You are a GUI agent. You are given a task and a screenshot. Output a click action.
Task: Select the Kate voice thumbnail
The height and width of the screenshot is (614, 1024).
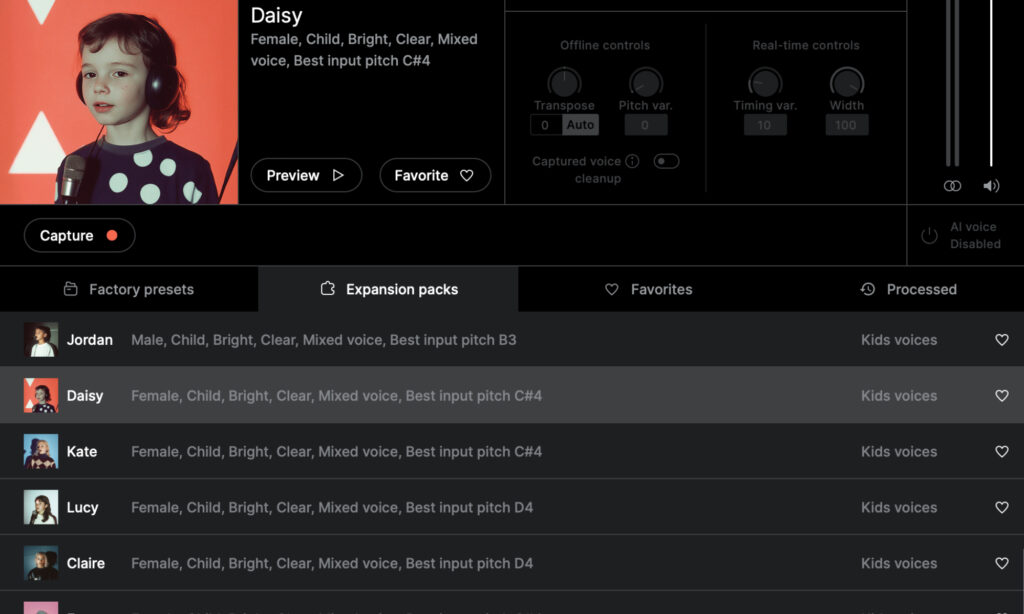point(41,452)
